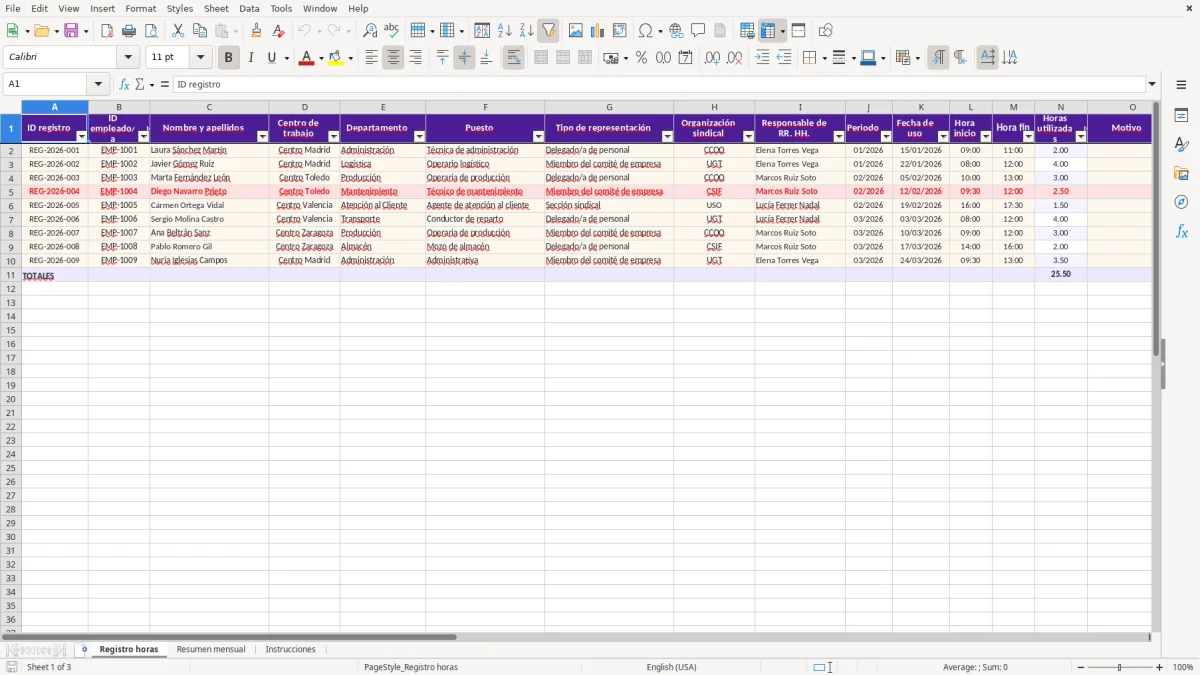
Task: Click zoom out minus button
Action: pyautogui.click(x=1080, y=667)
